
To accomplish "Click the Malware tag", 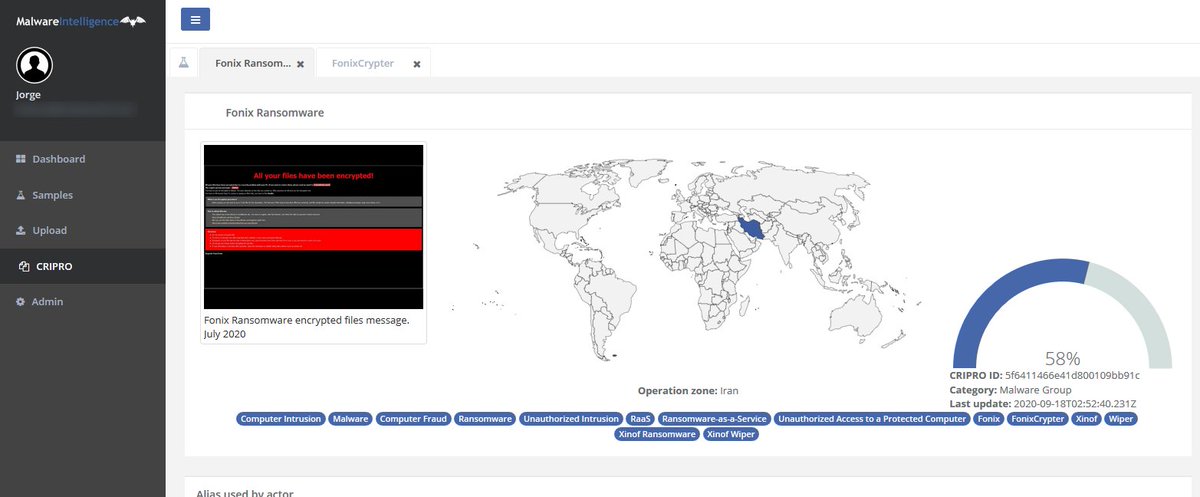I will pyautogui.click(x=350, y=419).
